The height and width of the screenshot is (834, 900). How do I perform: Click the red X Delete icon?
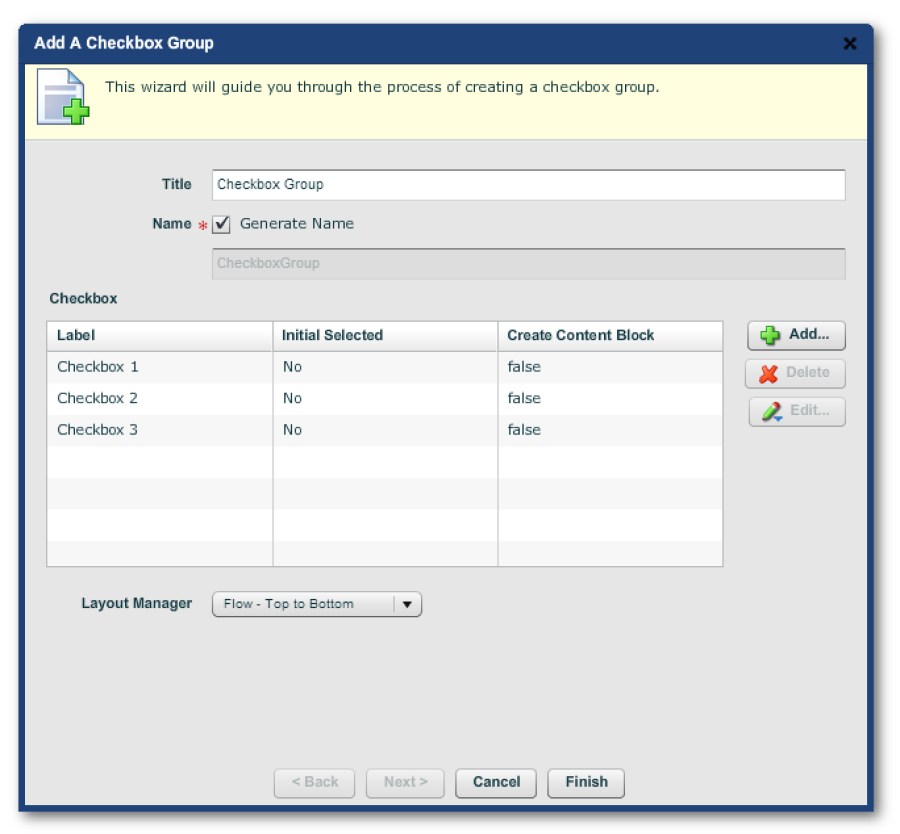(x=769, y=374)
